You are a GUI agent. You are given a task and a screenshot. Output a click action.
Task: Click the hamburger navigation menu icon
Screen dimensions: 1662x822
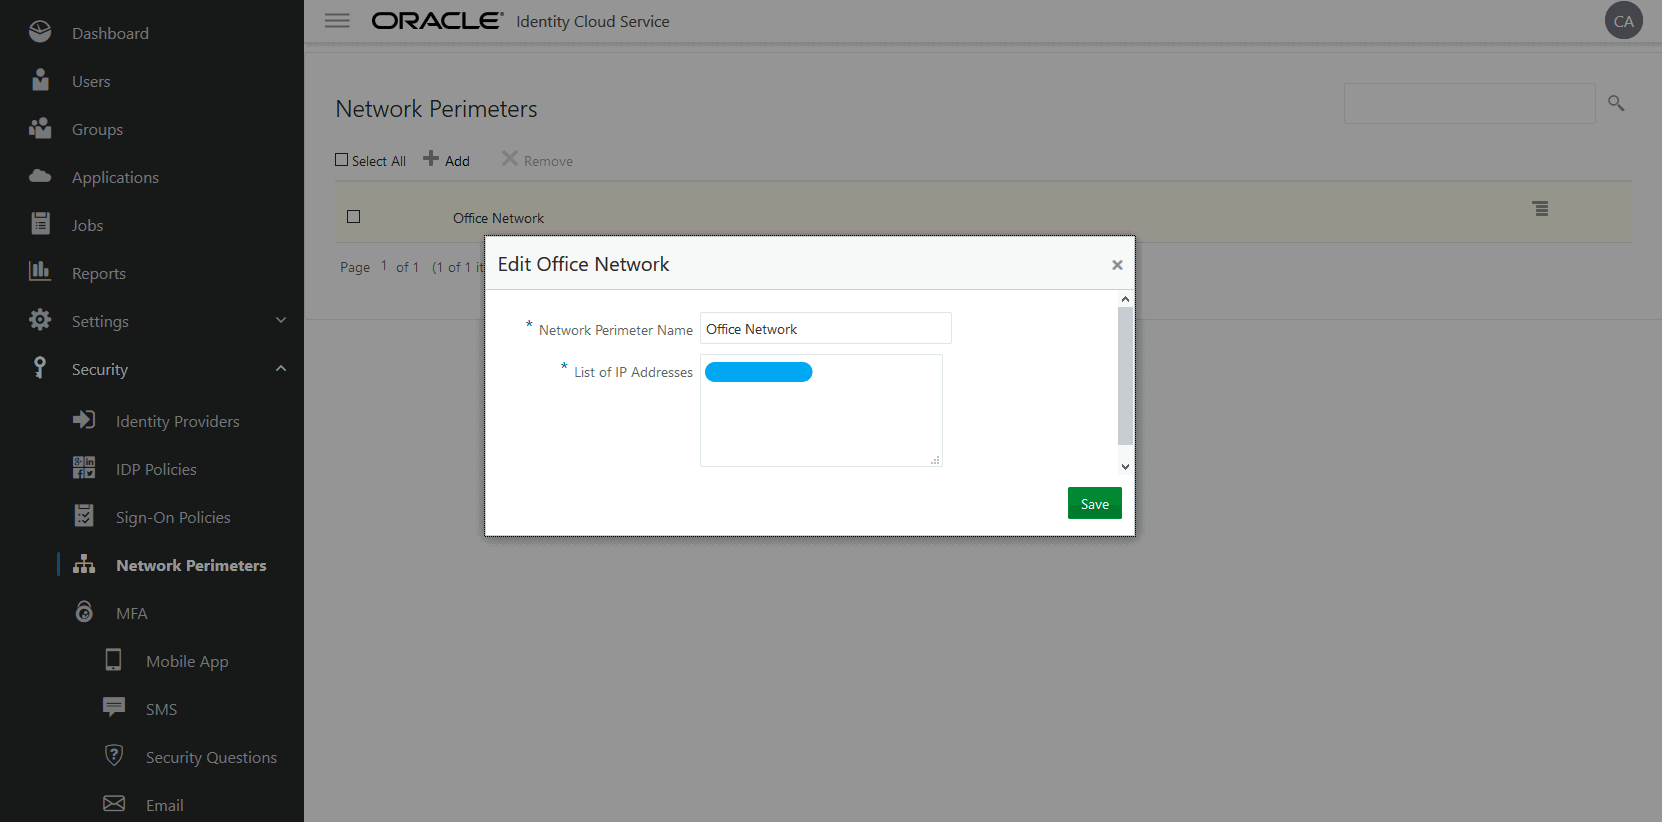(x=337, y=21)
